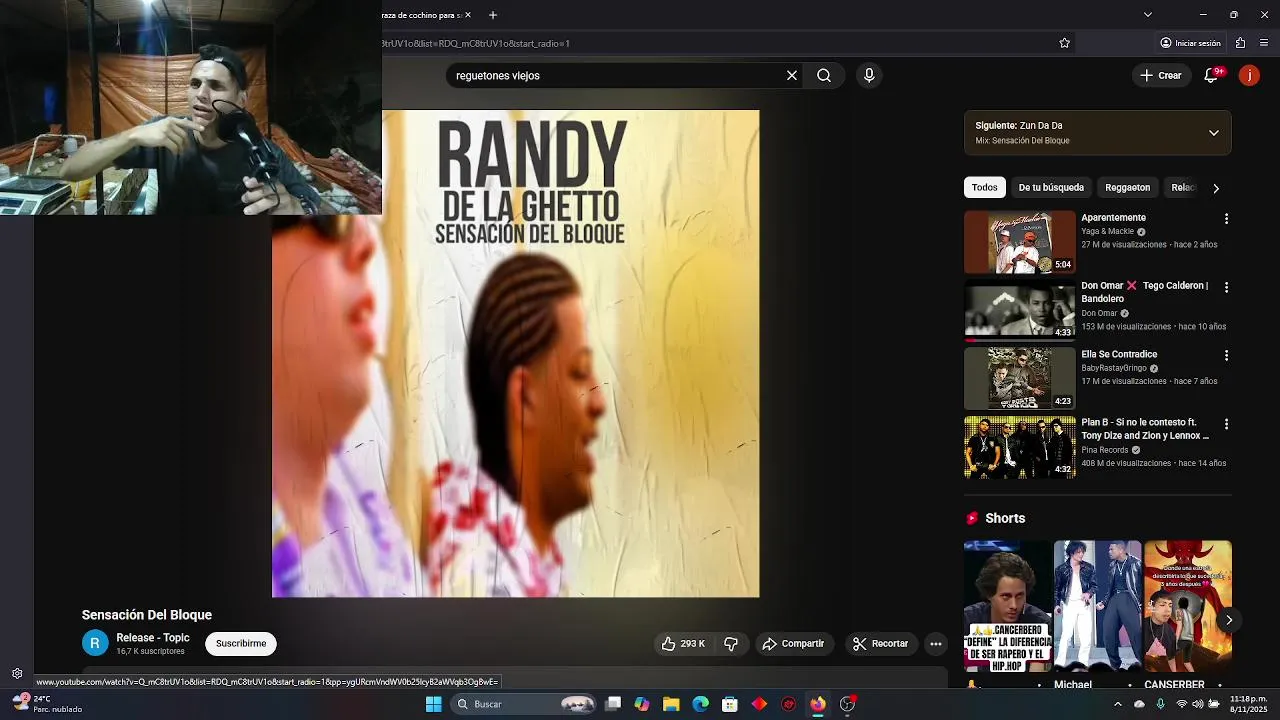Select the Todos filter chip
Screen dimensions: 1280x720
(984, 187)
